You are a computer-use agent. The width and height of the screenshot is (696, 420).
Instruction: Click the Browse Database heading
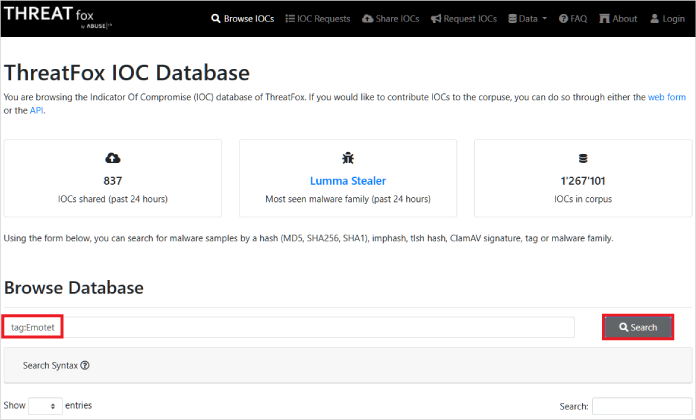coord(74,288)
